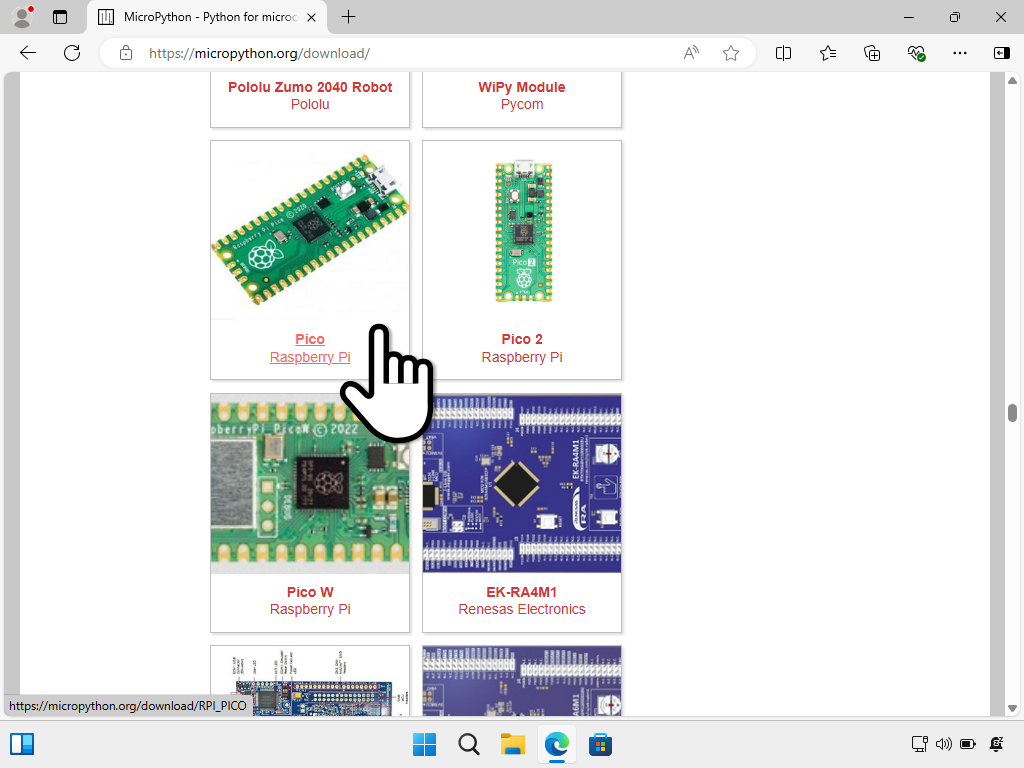Open File Explorer from the taskbar
Viewport: 1024px width, 768px height.
point(513,744)
